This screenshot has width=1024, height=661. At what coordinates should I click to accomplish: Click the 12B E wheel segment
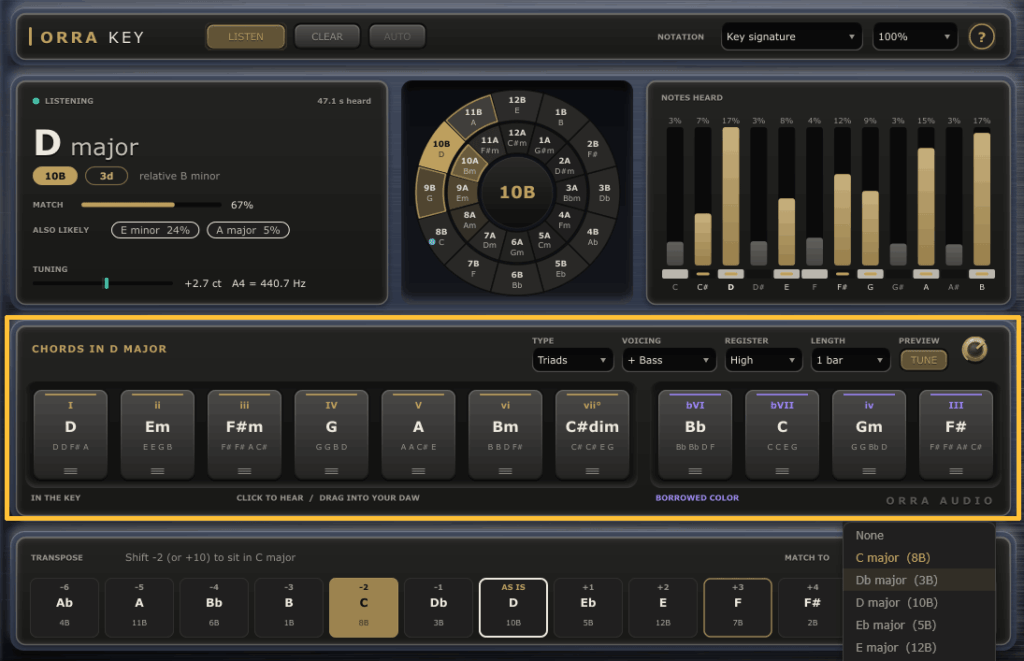pyautogui.click(x=517, y=105)
